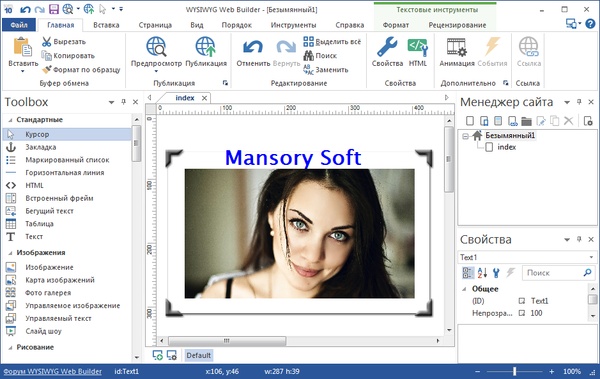Open the Text1 object dropdown
Screen dimensions: 600x379
click(x=591, y=257)
